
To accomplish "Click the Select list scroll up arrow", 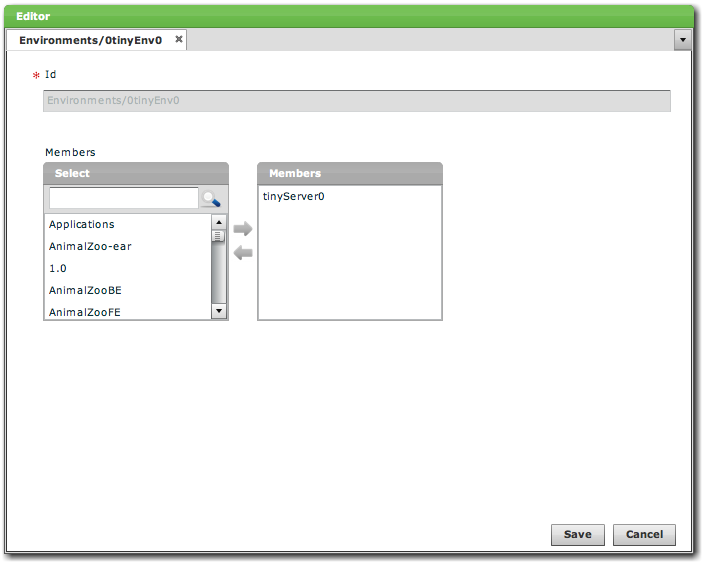I will 219,222.
